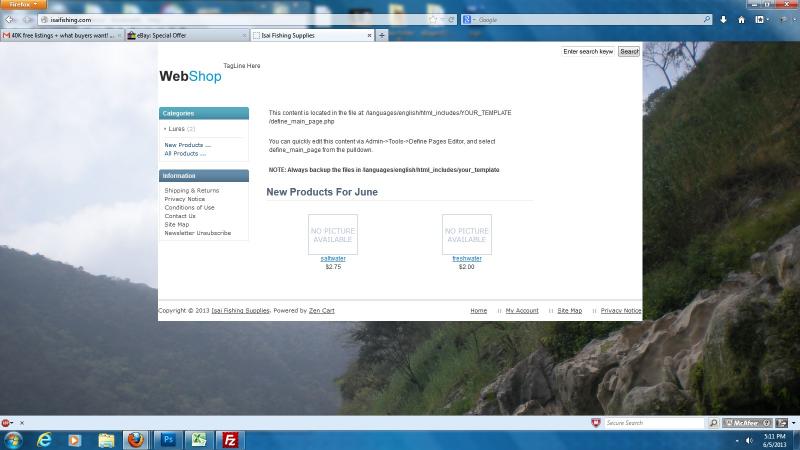Image resolution: width=800 pixels, height=450 pixels.
Task: Switch to FileZilla from the taskbar
Action: pyautogui.click(x=230, y=440)
